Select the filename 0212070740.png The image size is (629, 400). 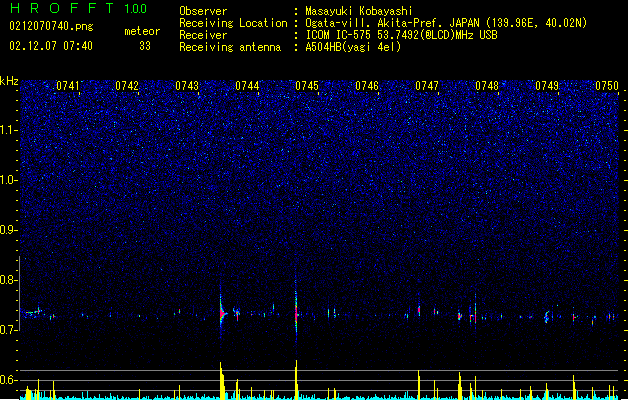click(x=51, y=26)
